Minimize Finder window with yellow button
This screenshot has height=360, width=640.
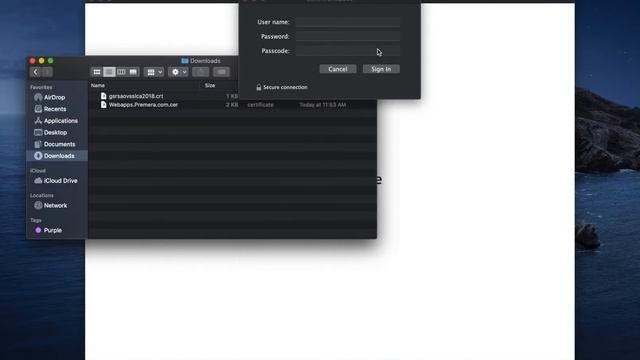(41, 61)
